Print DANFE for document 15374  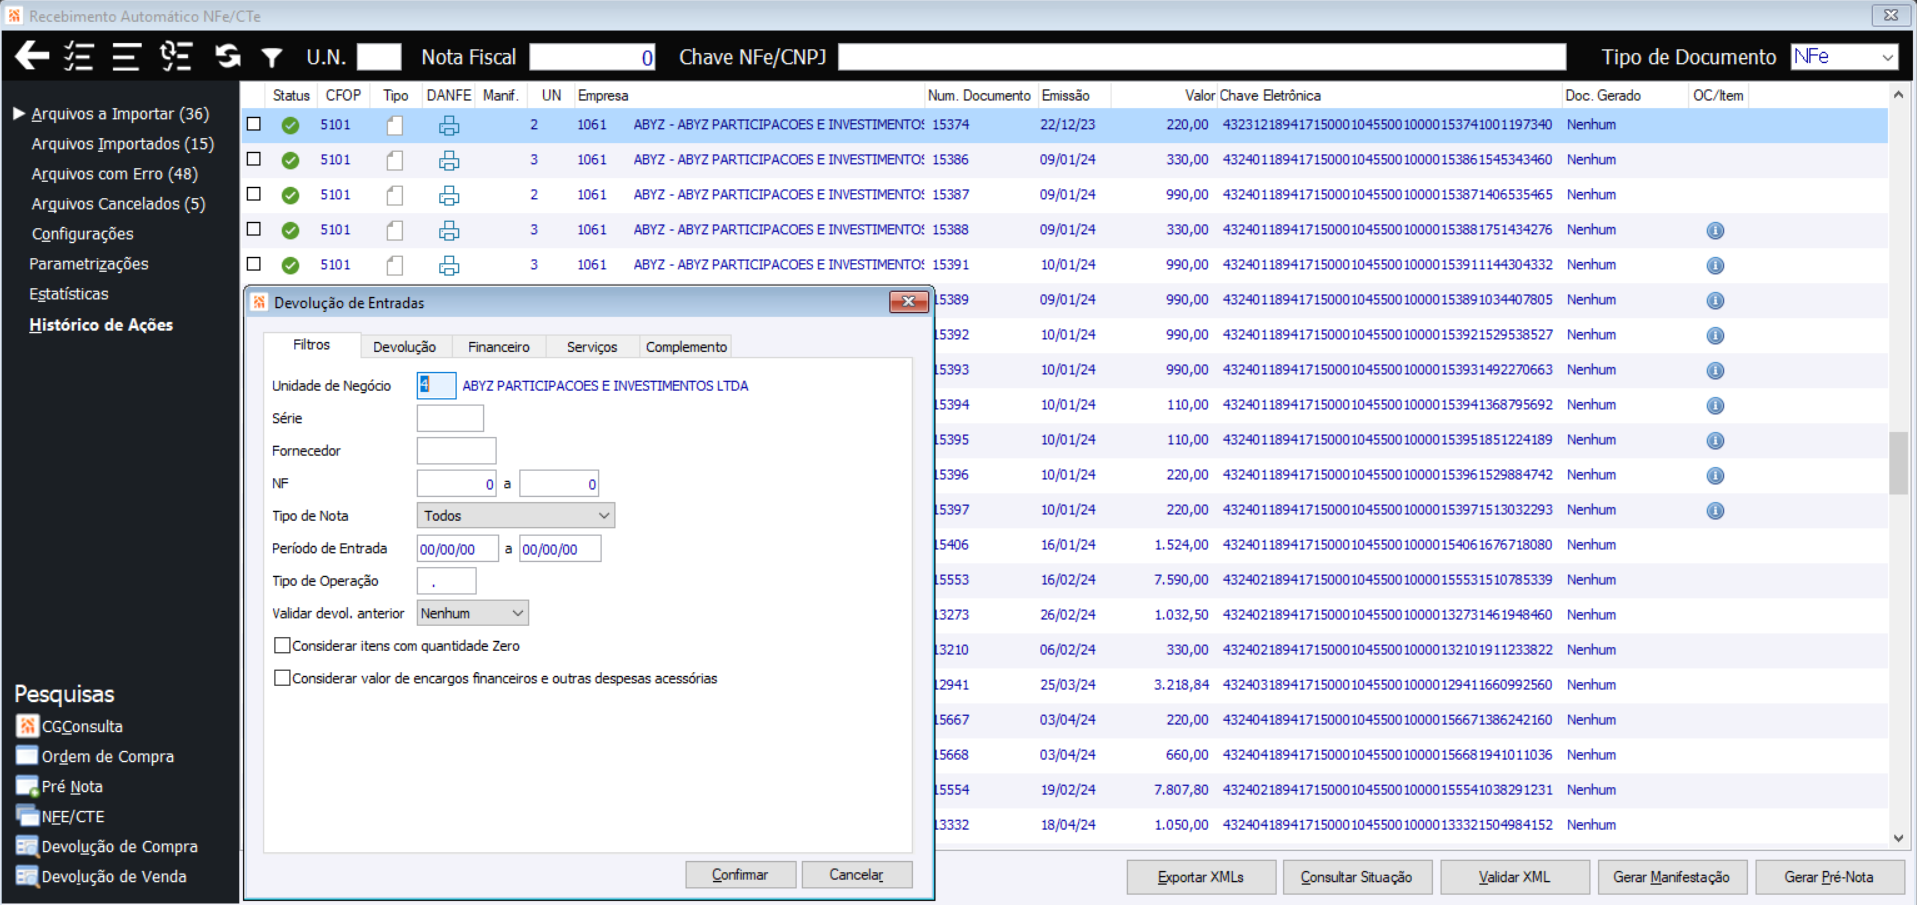[449, 125]
